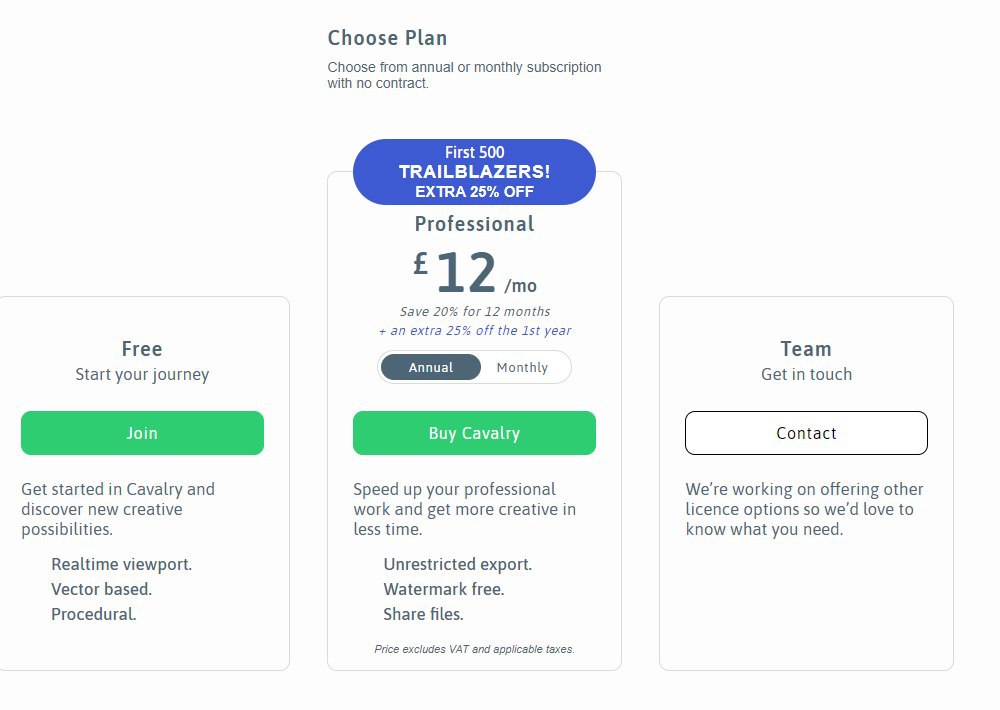Click the £12 per month price
Viewport: 1000px width, 710px height.
[x=474, y=273]
